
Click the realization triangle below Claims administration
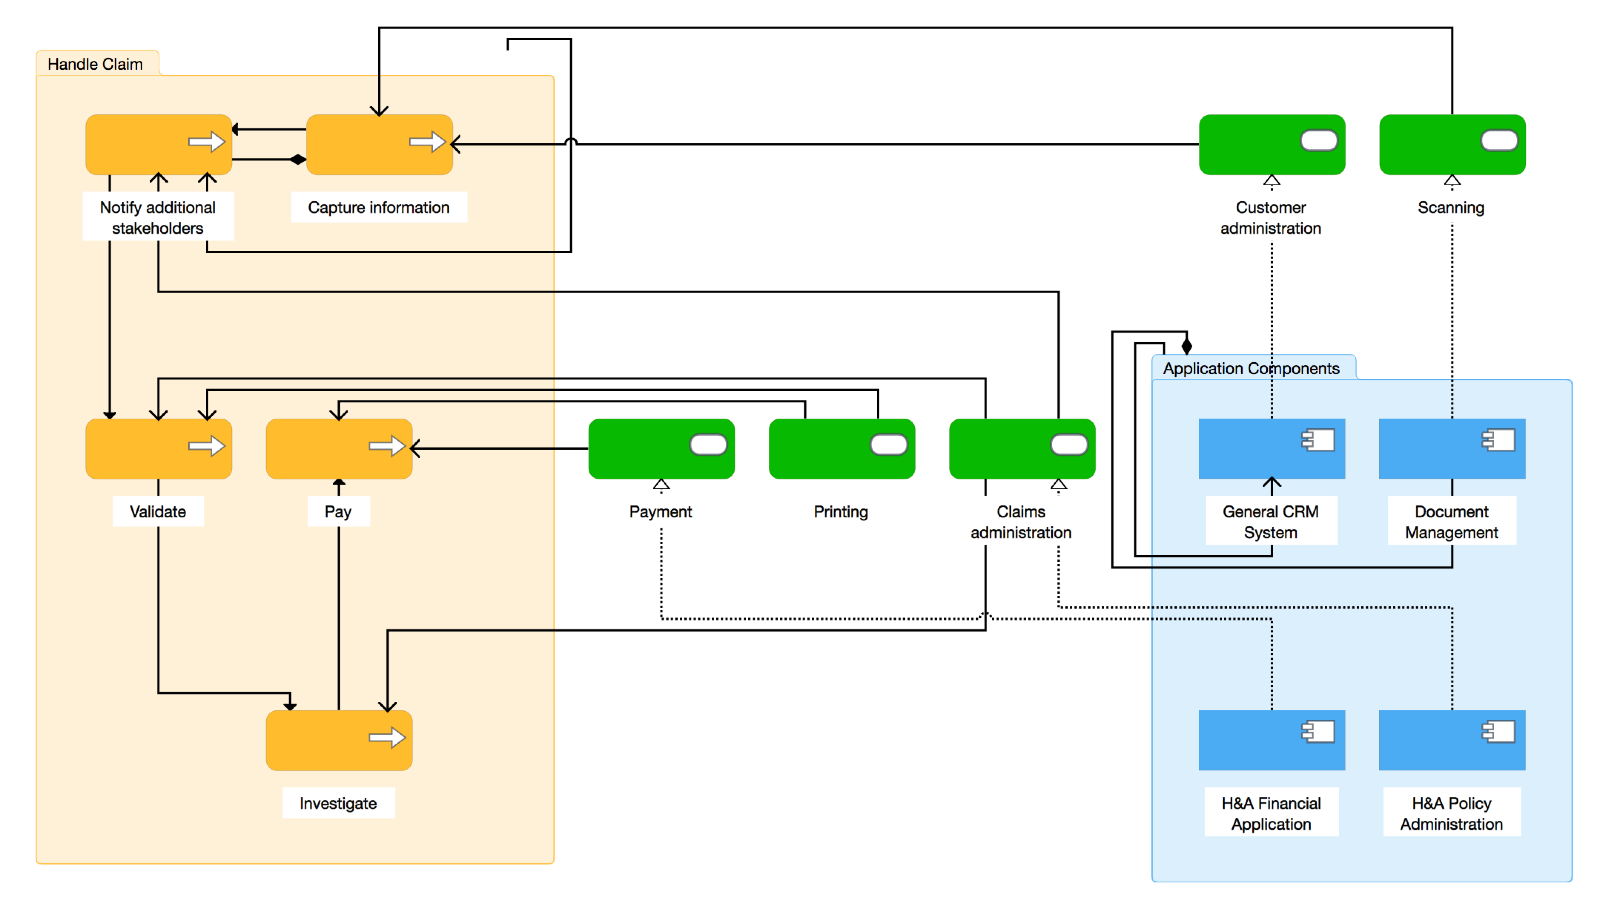click(x=1058, y=484)
